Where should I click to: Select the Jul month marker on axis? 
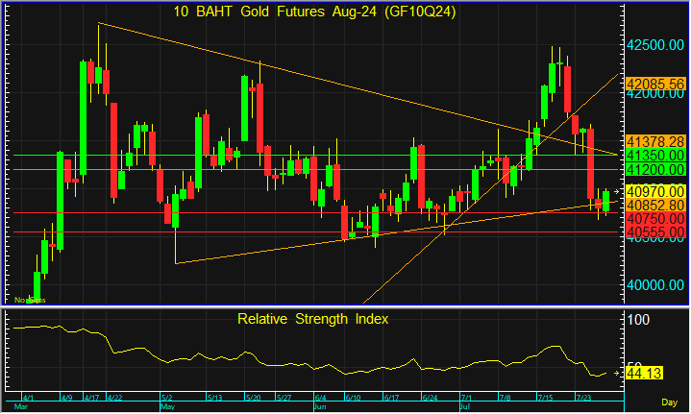pyautogui.click(x=466, y=408)
